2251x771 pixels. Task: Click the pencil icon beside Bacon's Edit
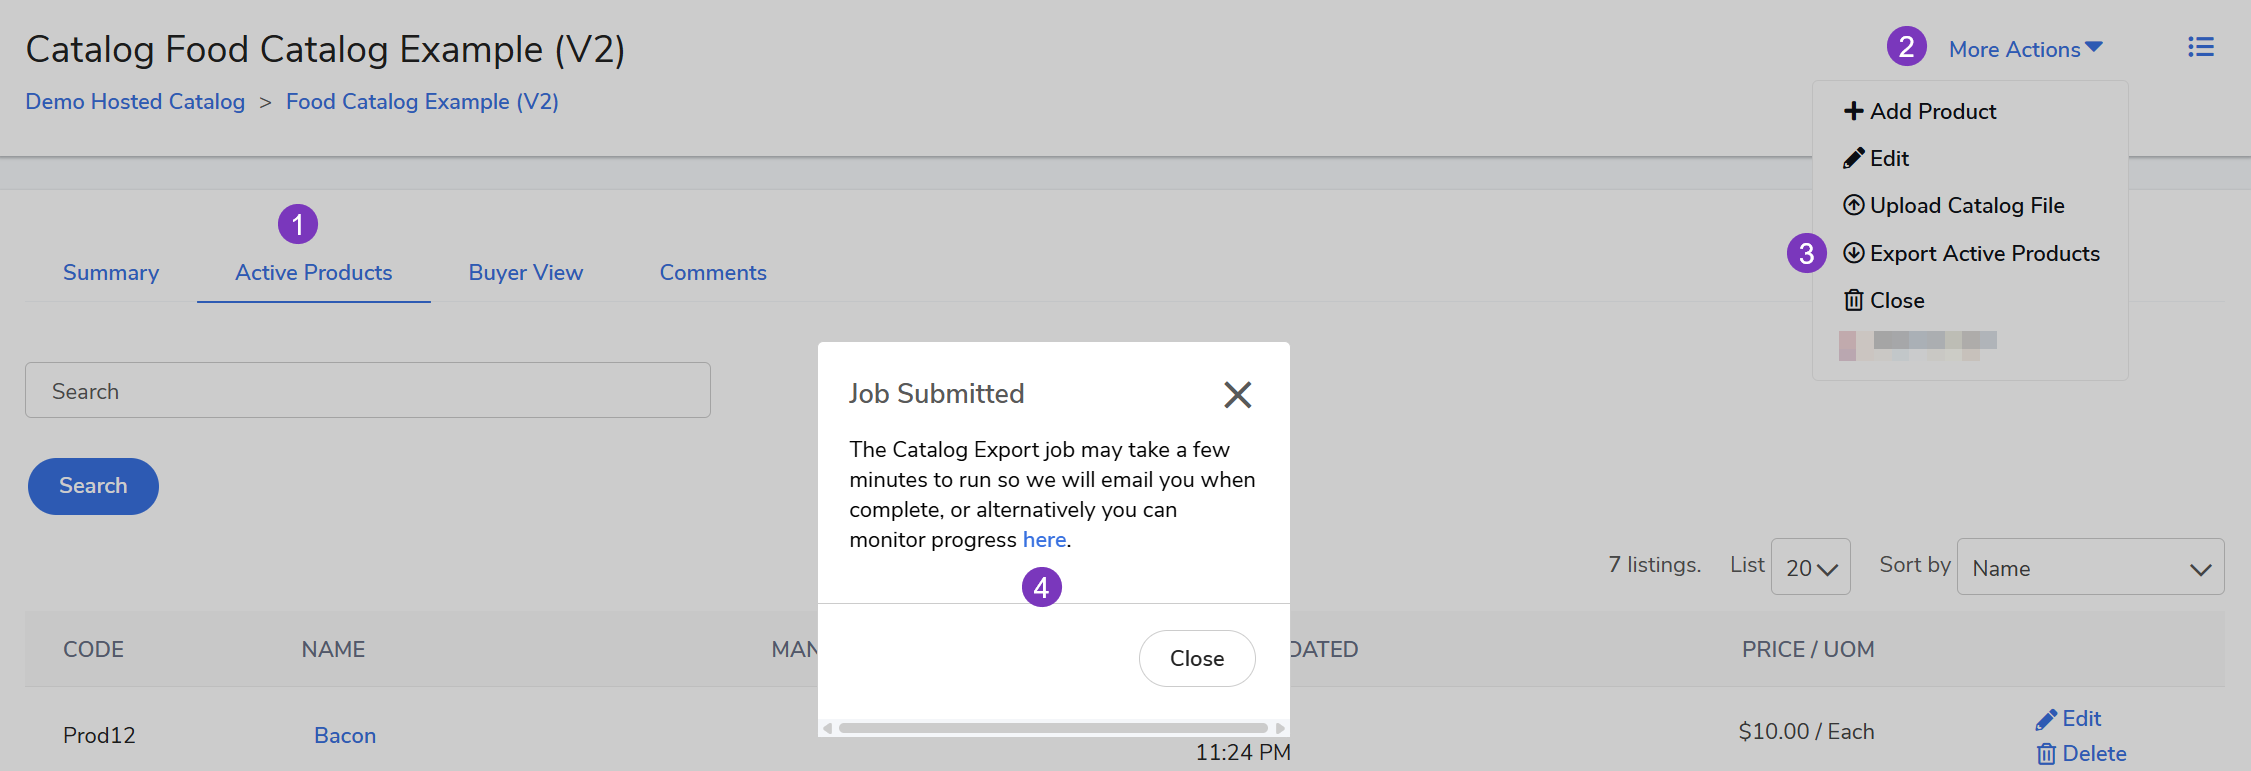point(2046,720)
